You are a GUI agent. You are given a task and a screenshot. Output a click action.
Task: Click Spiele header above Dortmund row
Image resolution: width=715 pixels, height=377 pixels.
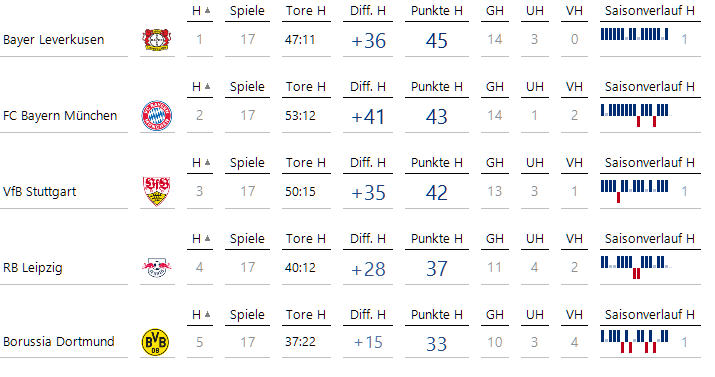(247, 315)
